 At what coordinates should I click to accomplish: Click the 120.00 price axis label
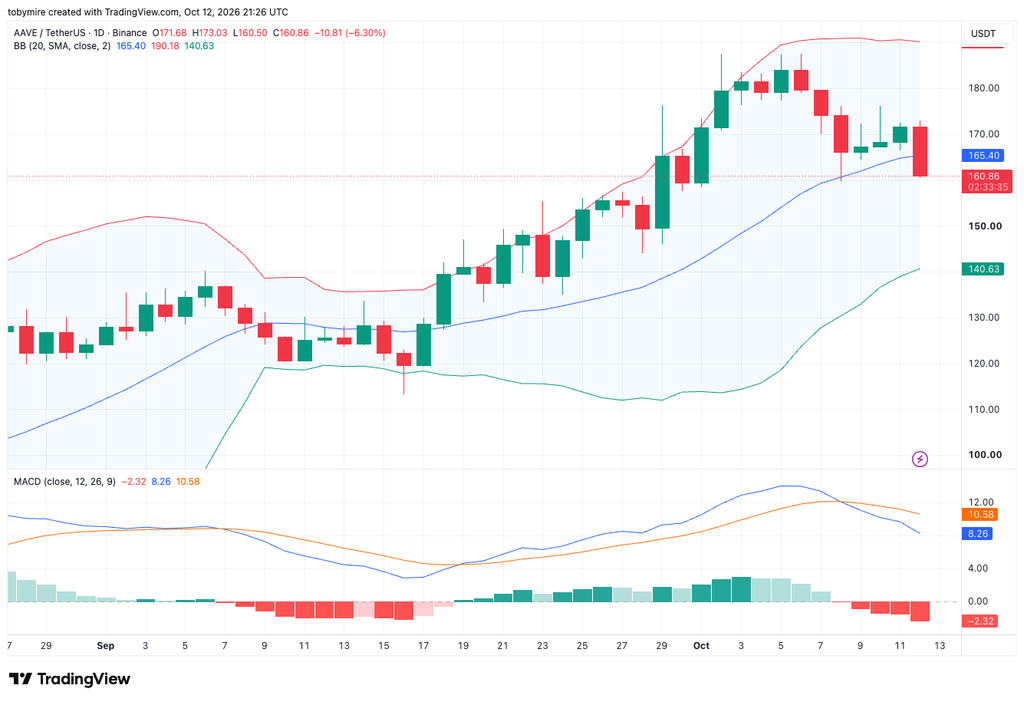[x=984, y=363]
